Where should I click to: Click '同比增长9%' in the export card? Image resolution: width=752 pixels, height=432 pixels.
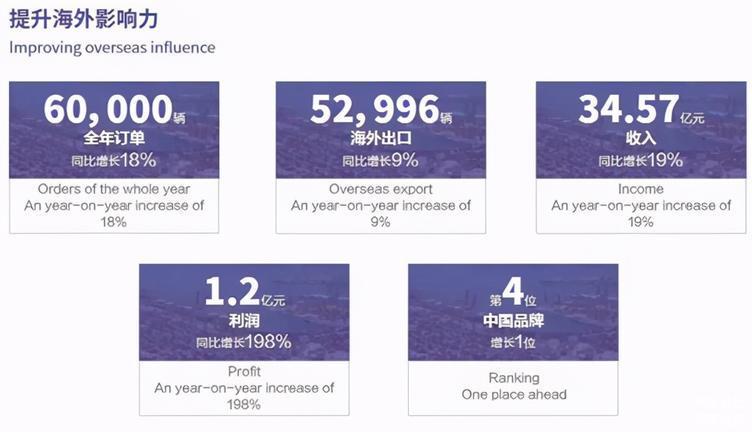pos(381,160)
